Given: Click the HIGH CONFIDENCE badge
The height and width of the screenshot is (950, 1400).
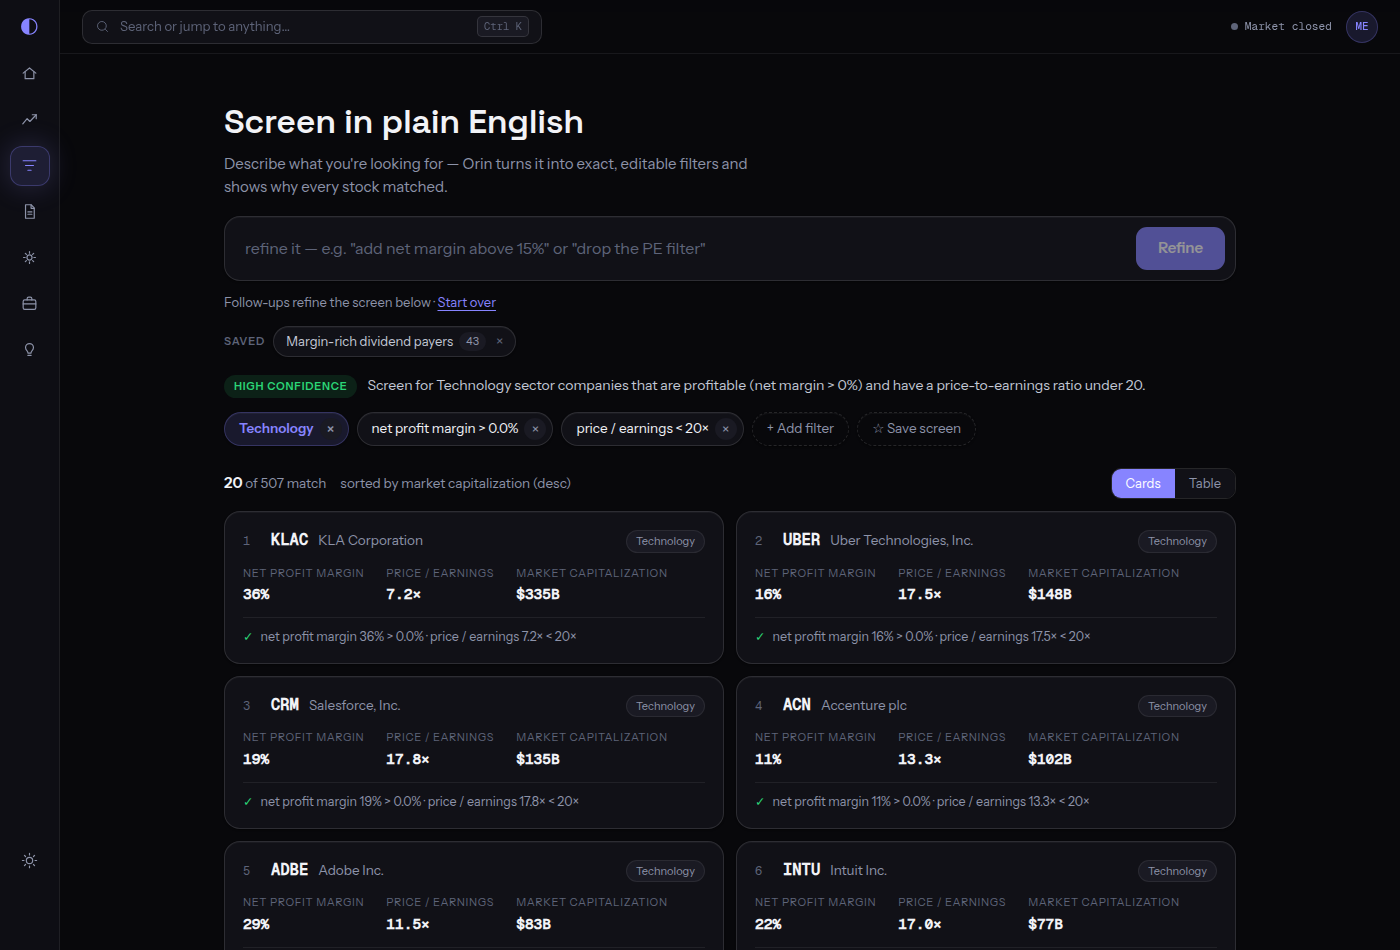Looking at the screenshot, I should pos(290,386).
